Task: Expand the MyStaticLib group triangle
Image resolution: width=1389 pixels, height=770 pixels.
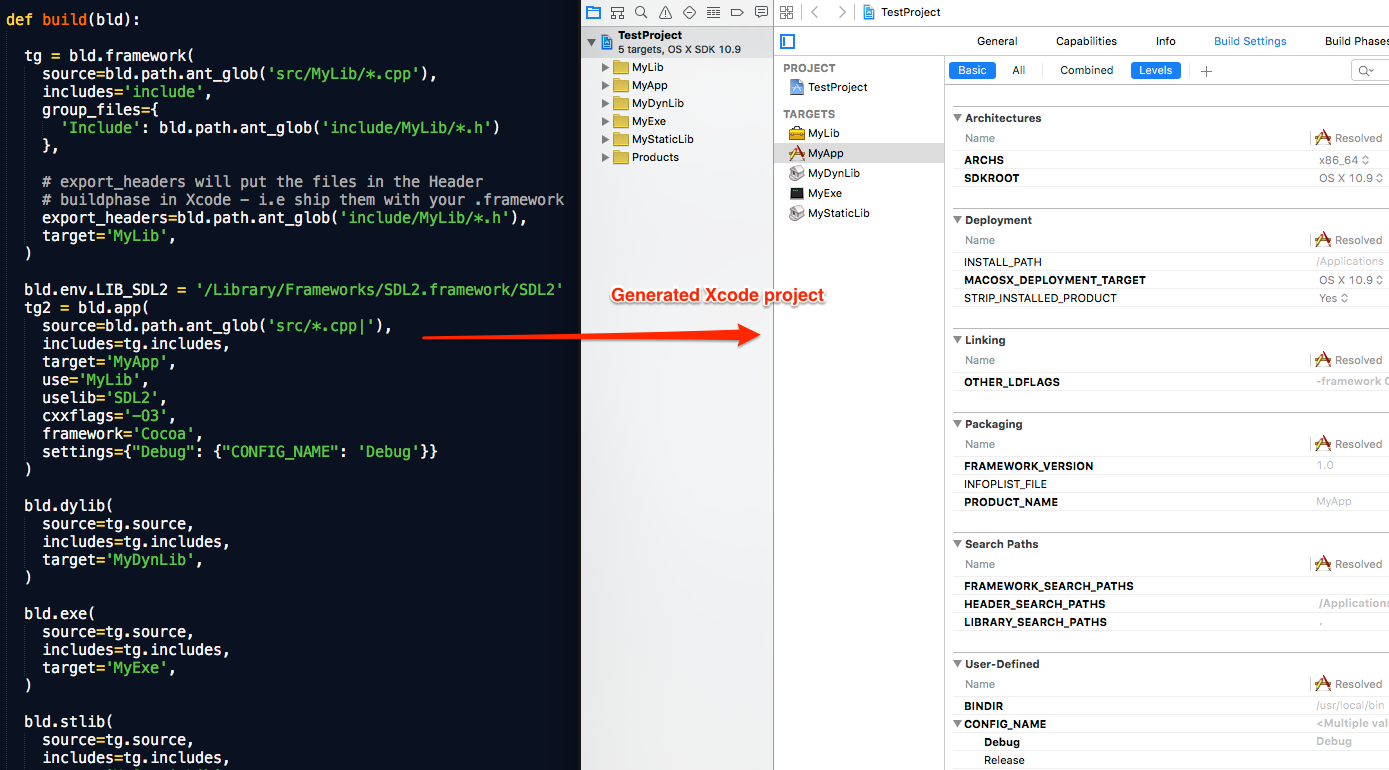Action: 606,139
